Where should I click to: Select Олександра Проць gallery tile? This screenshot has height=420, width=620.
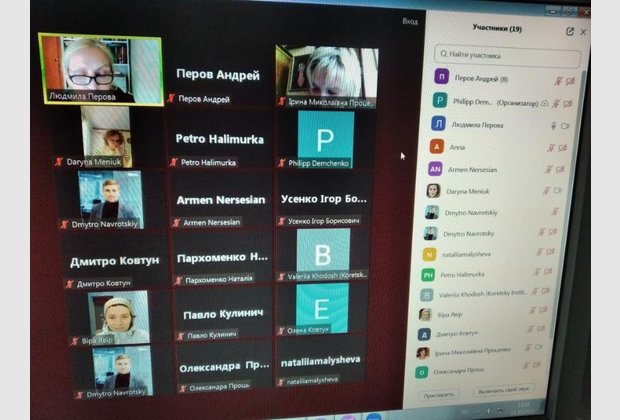(x=224, y=368)
